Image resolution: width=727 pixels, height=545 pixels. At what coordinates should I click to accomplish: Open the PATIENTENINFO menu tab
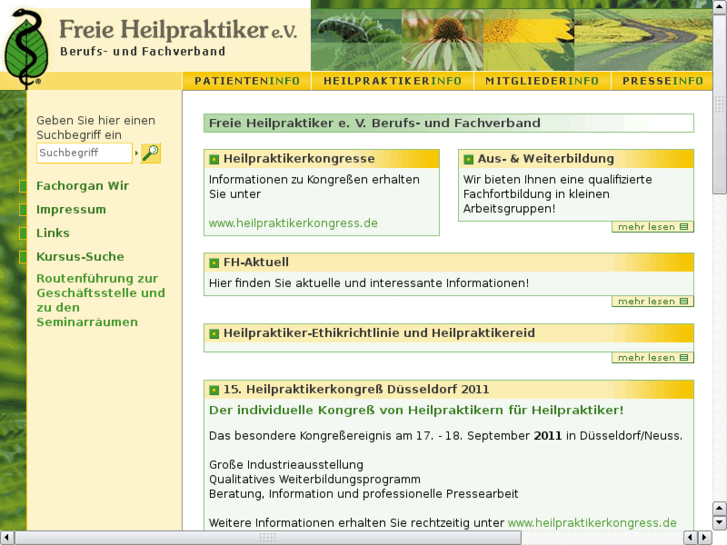point(247,81)
